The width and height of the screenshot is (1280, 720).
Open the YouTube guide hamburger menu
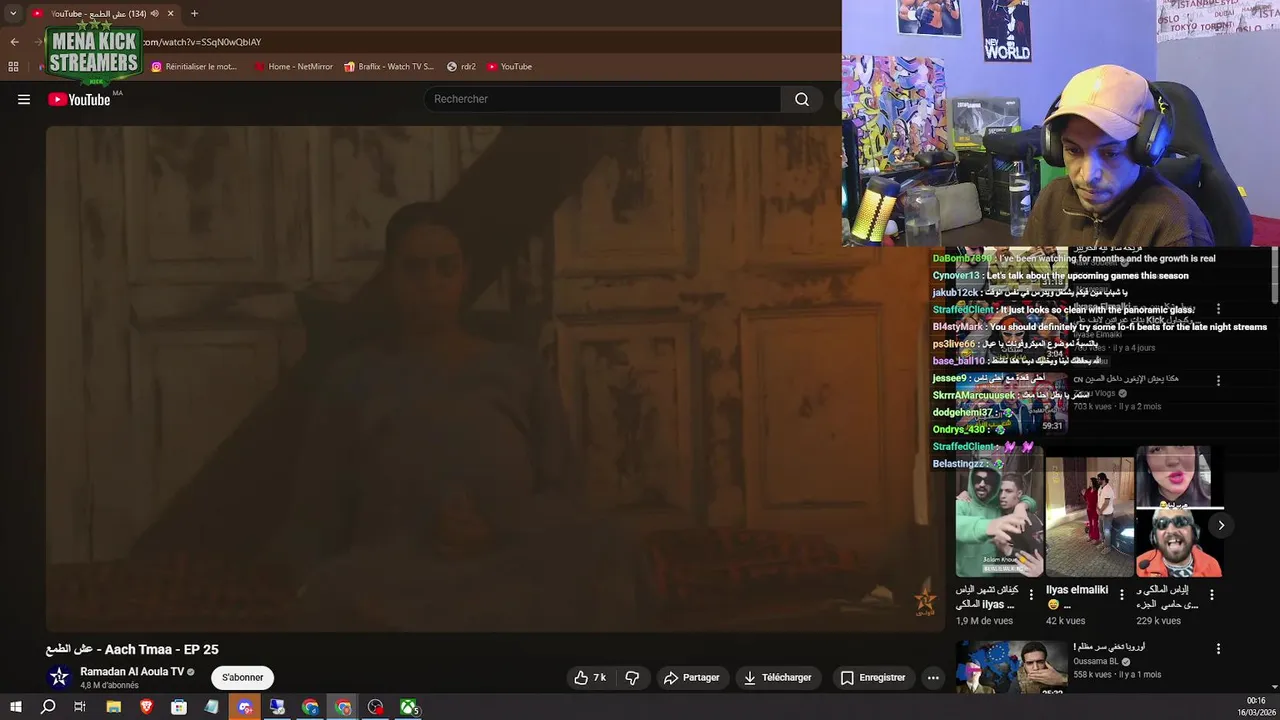click(24, 99)
